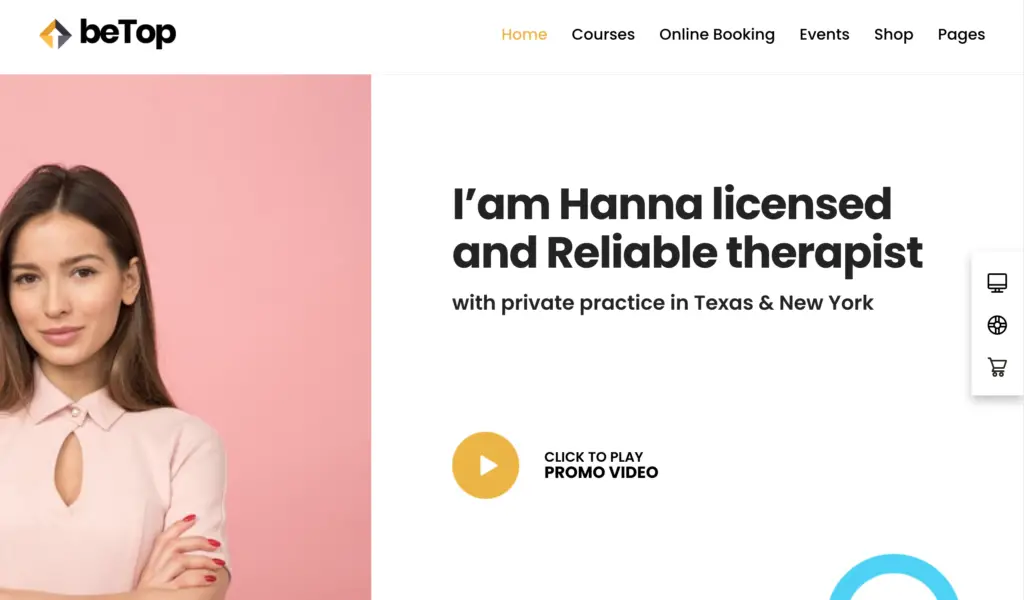Open the Online Booking menu item
Viewport: 1024px width, 600px height.
click(x=716, y=35)
